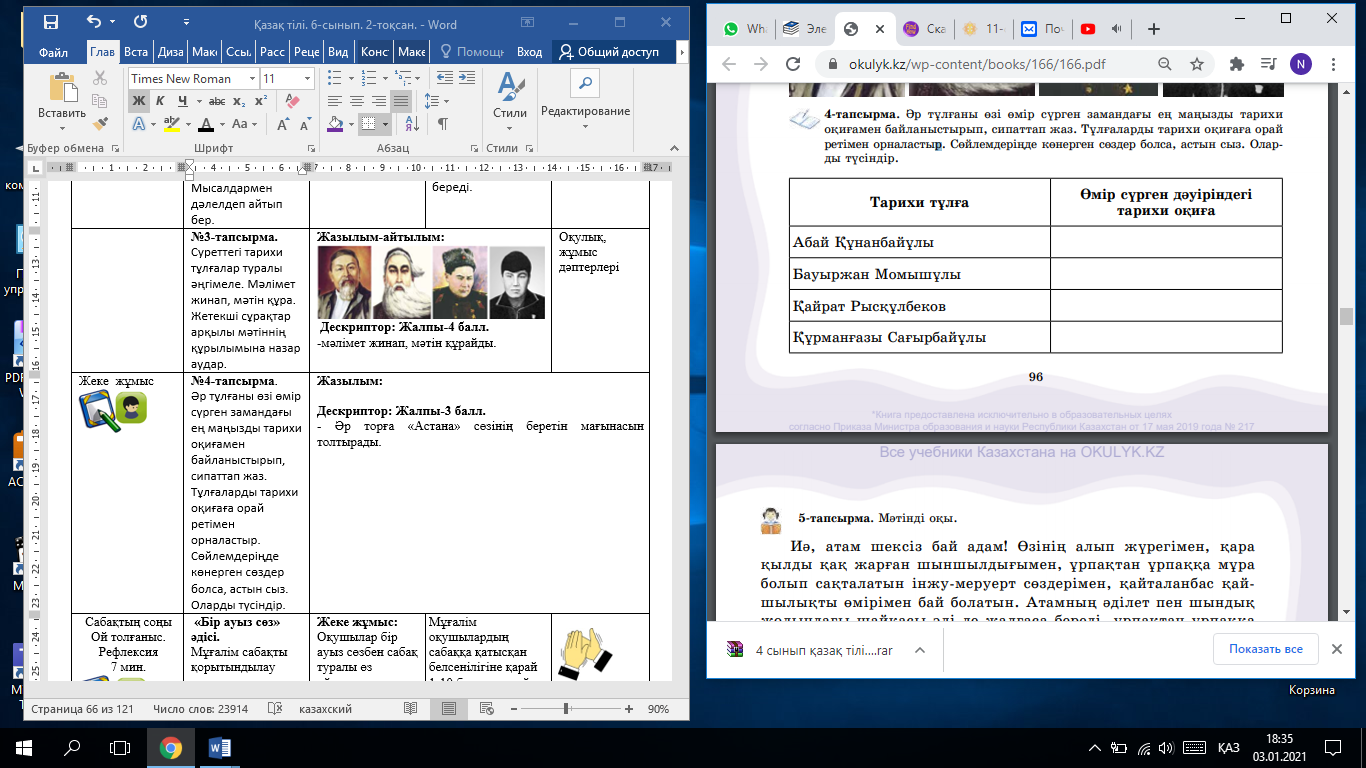Screen dimensions: 1366x768
Task: Select the Format Painter brush icon
Action: 100,124
